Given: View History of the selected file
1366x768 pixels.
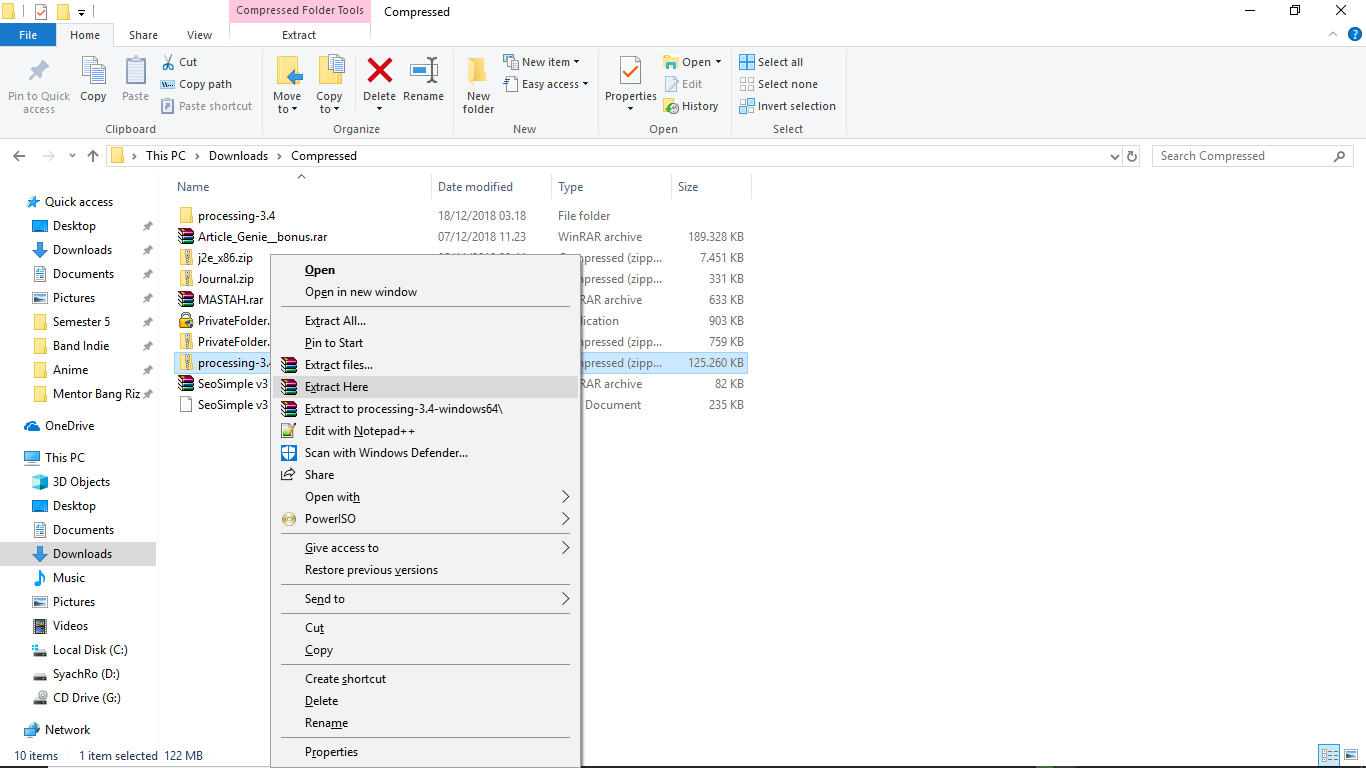Looking at the screenshot, I should [693, 106].
